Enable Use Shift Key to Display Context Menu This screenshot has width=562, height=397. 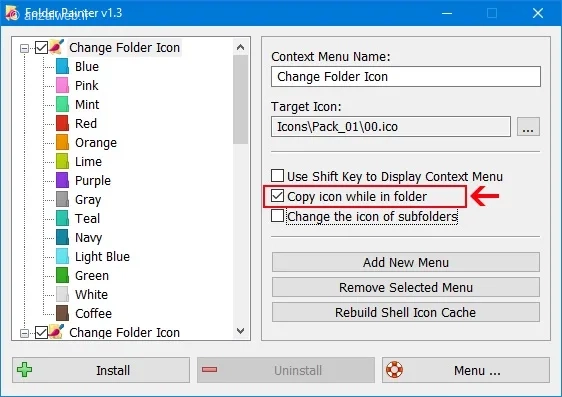(x=277, y=176)
